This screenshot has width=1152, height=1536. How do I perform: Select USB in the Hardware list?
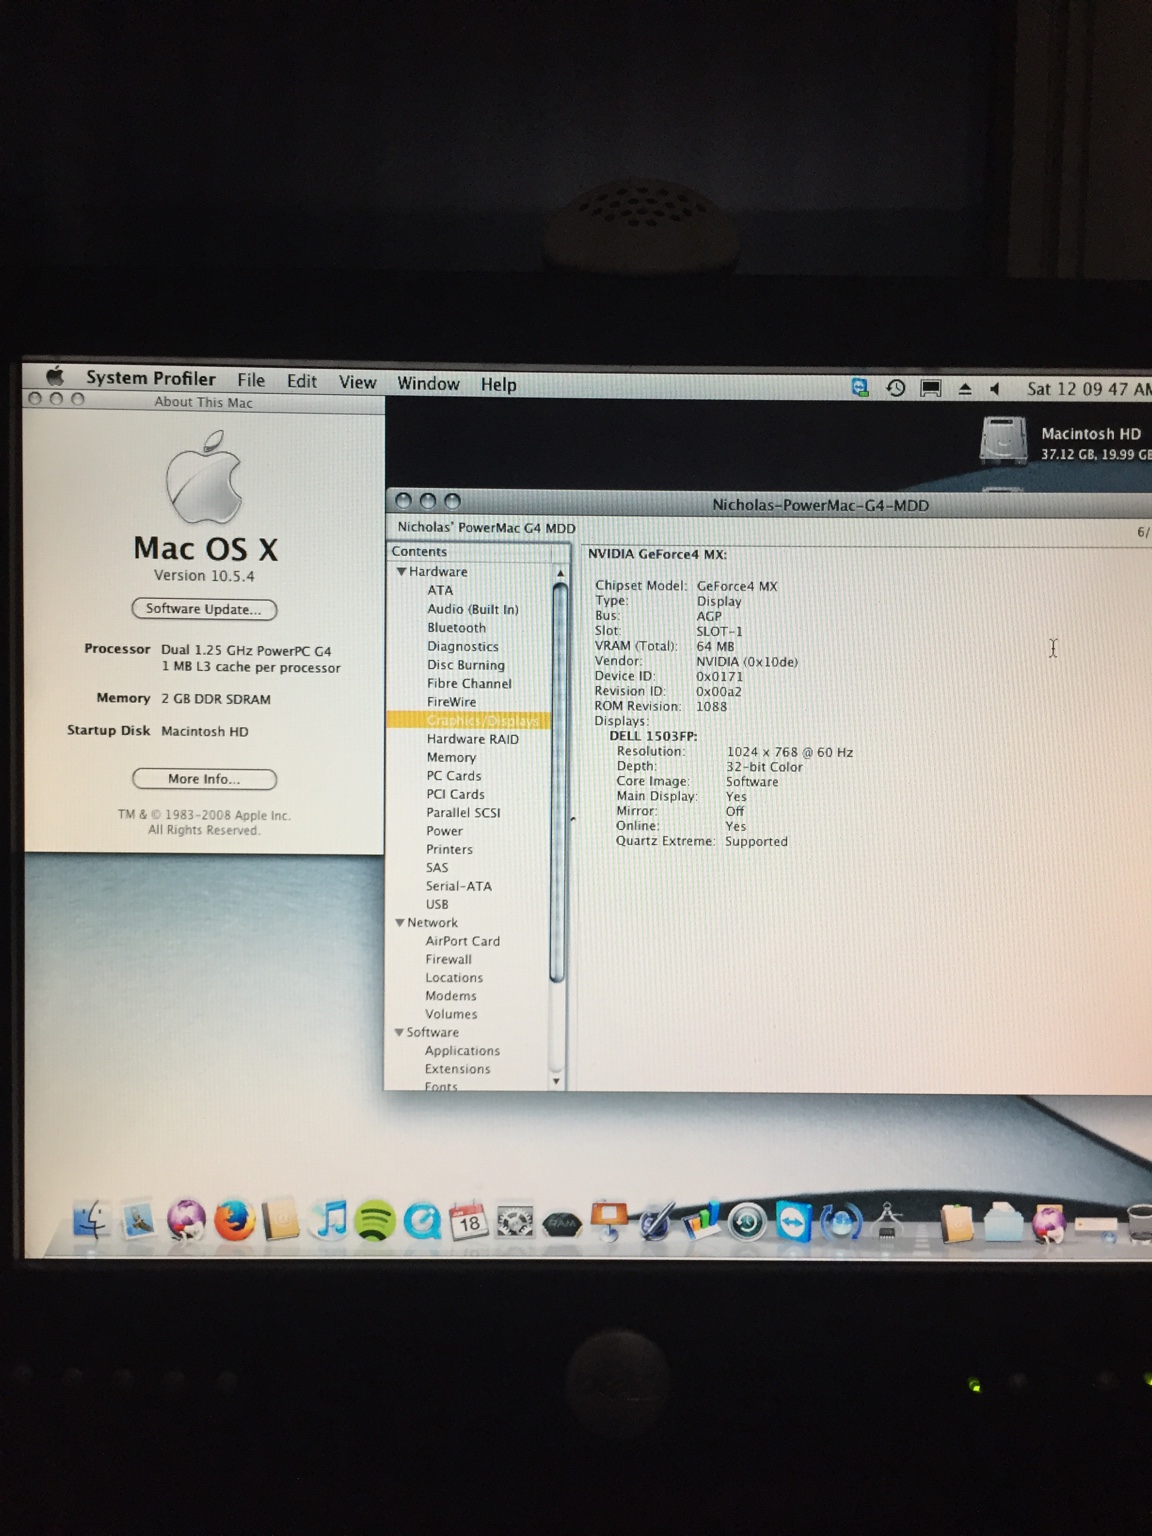click(x=437, y=904)
